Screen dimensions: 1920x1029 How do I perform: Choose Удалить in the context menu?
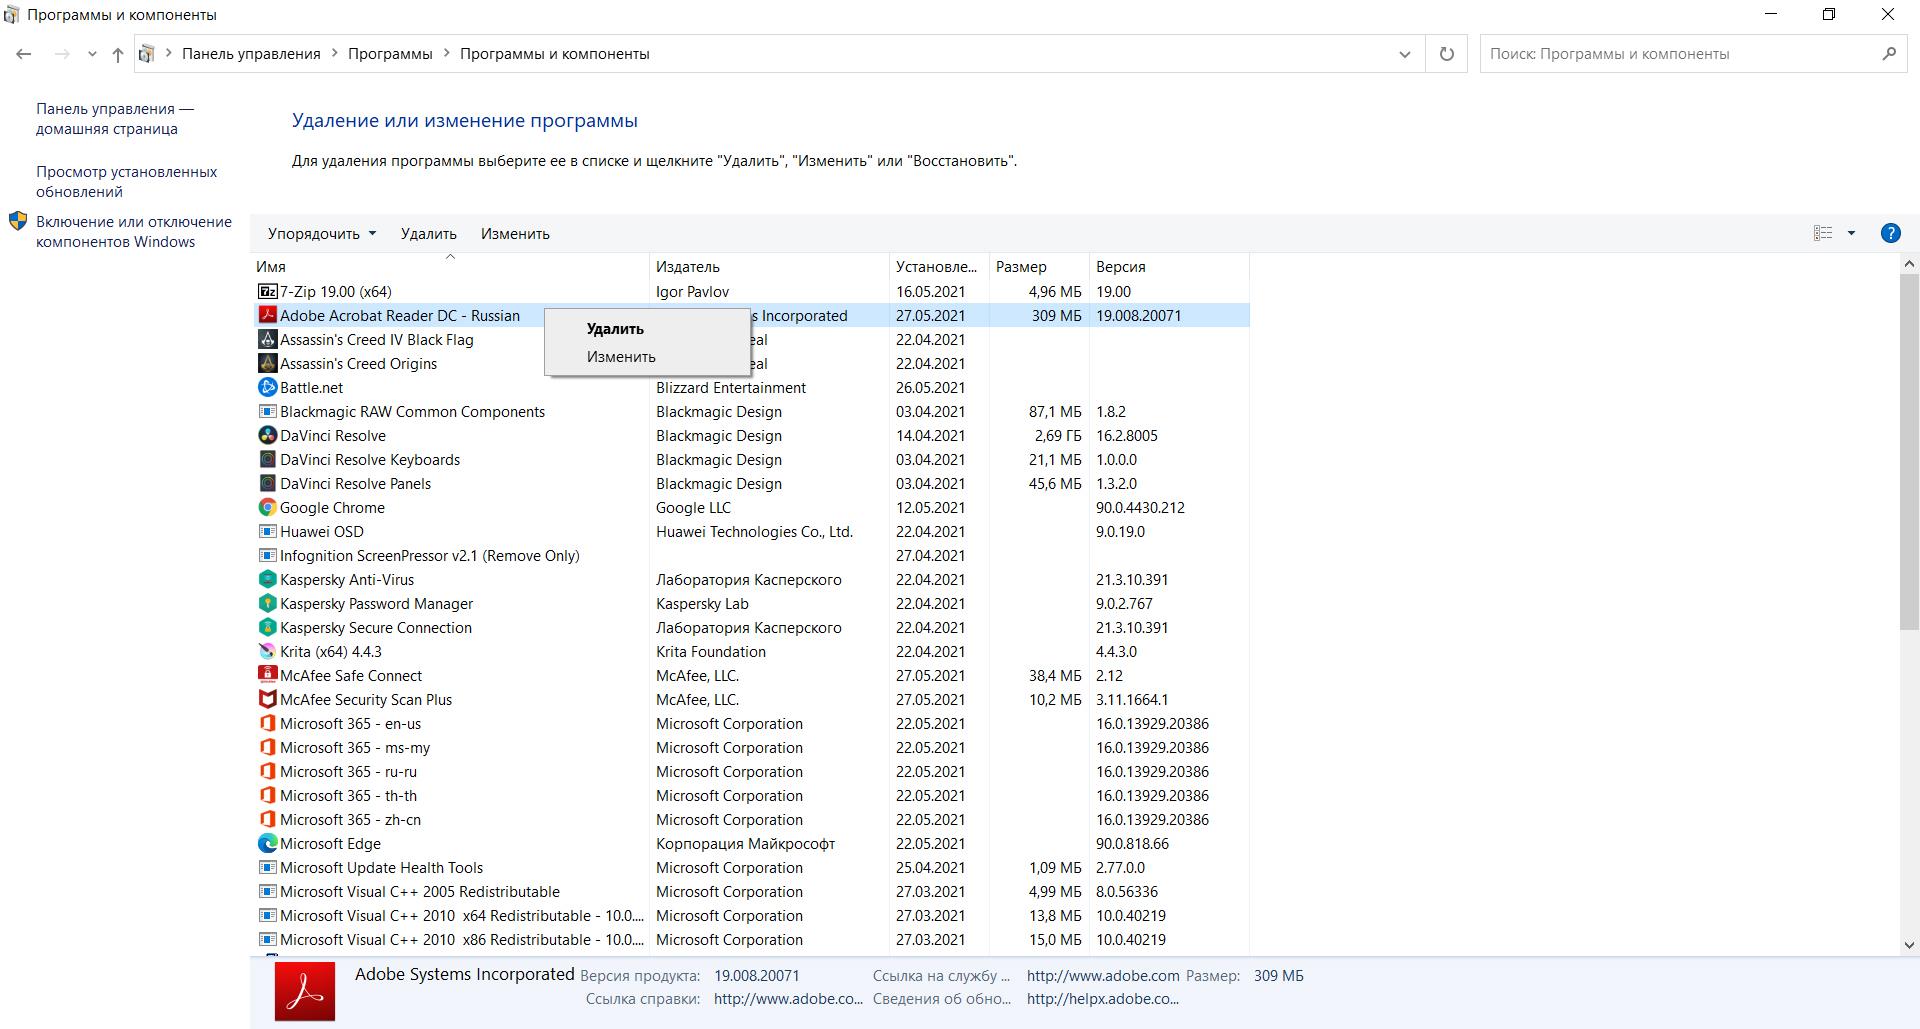pyautogui.click(x=647, y=329)
